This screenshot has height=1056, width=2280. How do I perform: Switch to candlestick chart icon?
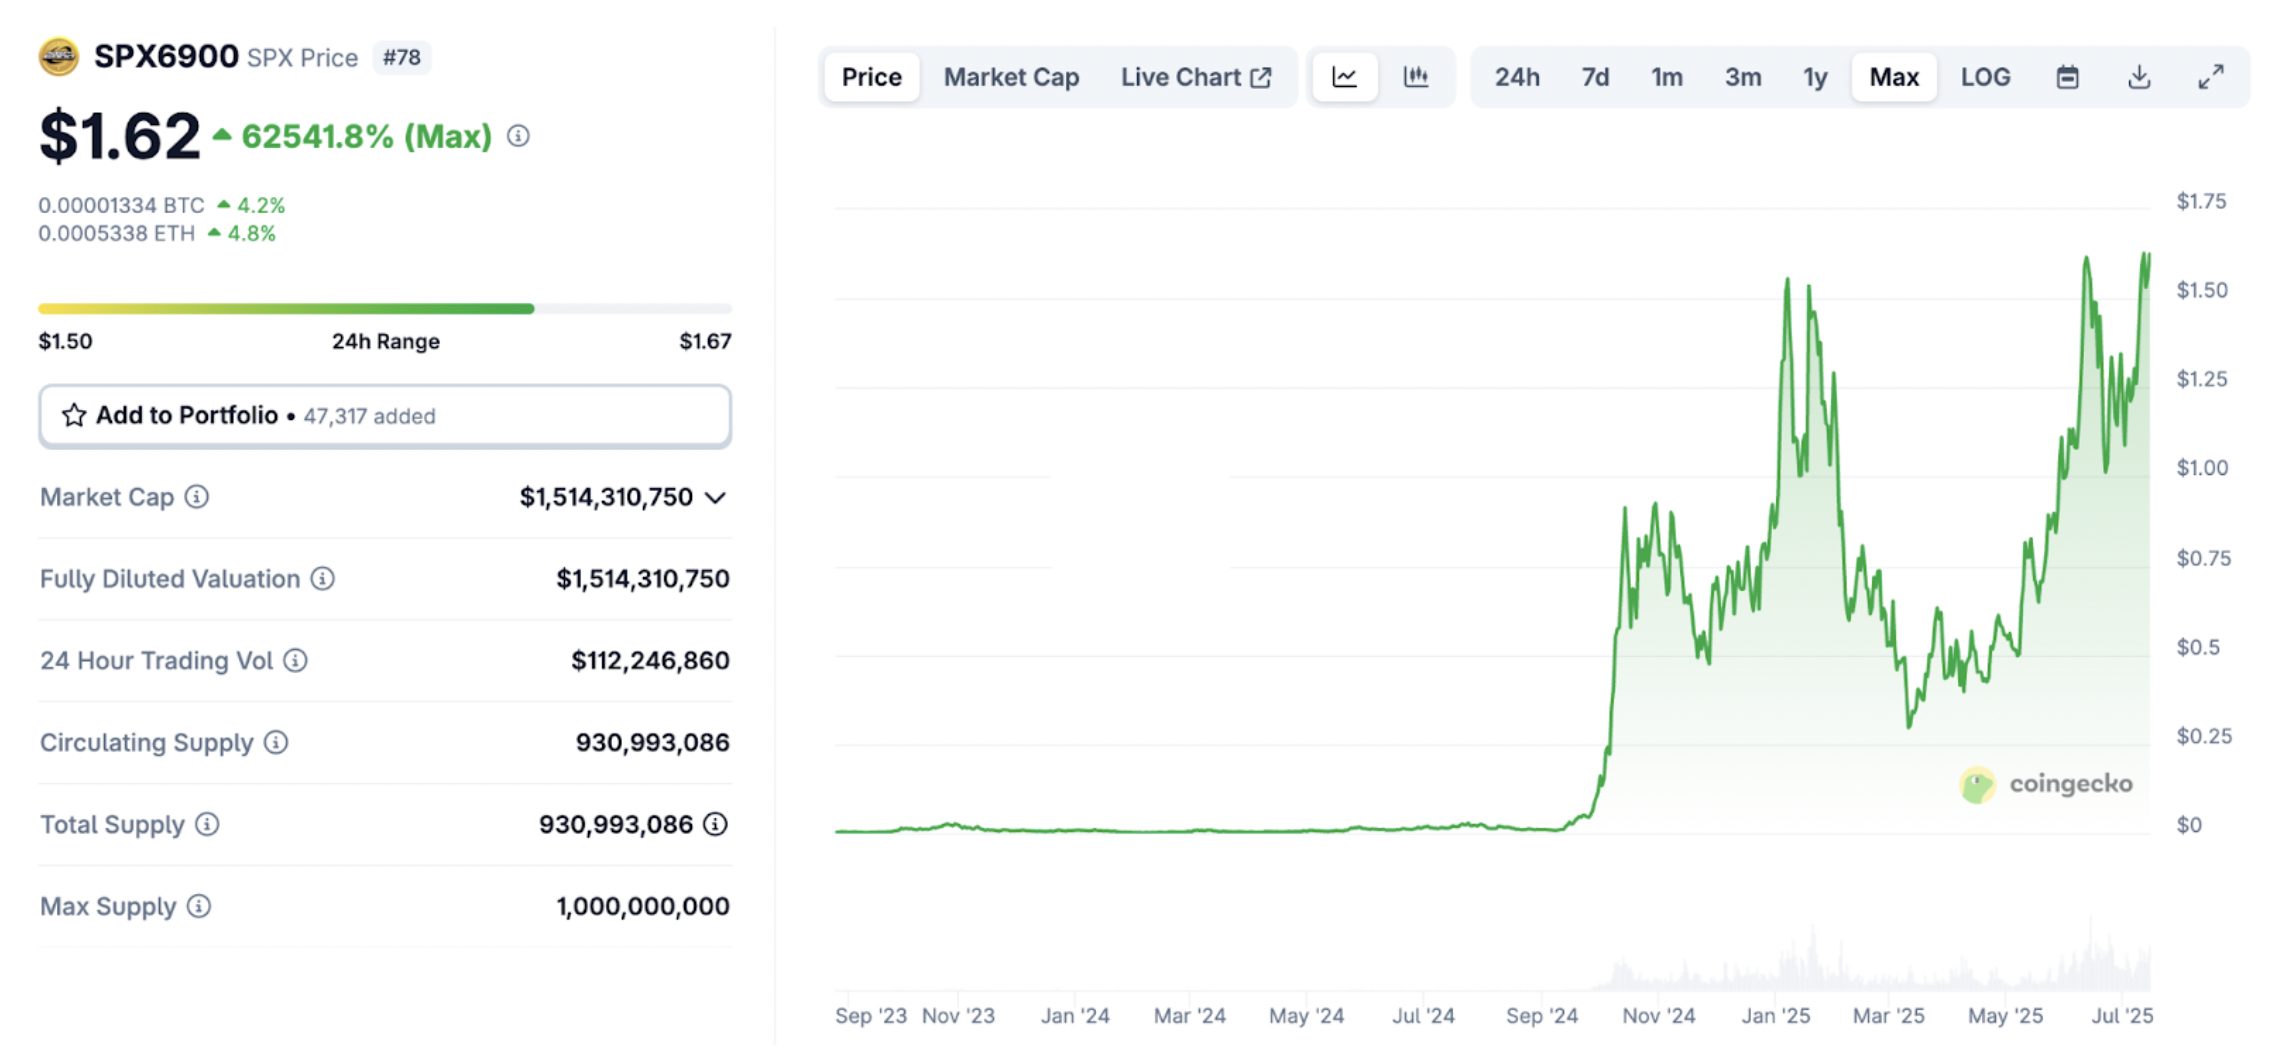click(1415, 77)
